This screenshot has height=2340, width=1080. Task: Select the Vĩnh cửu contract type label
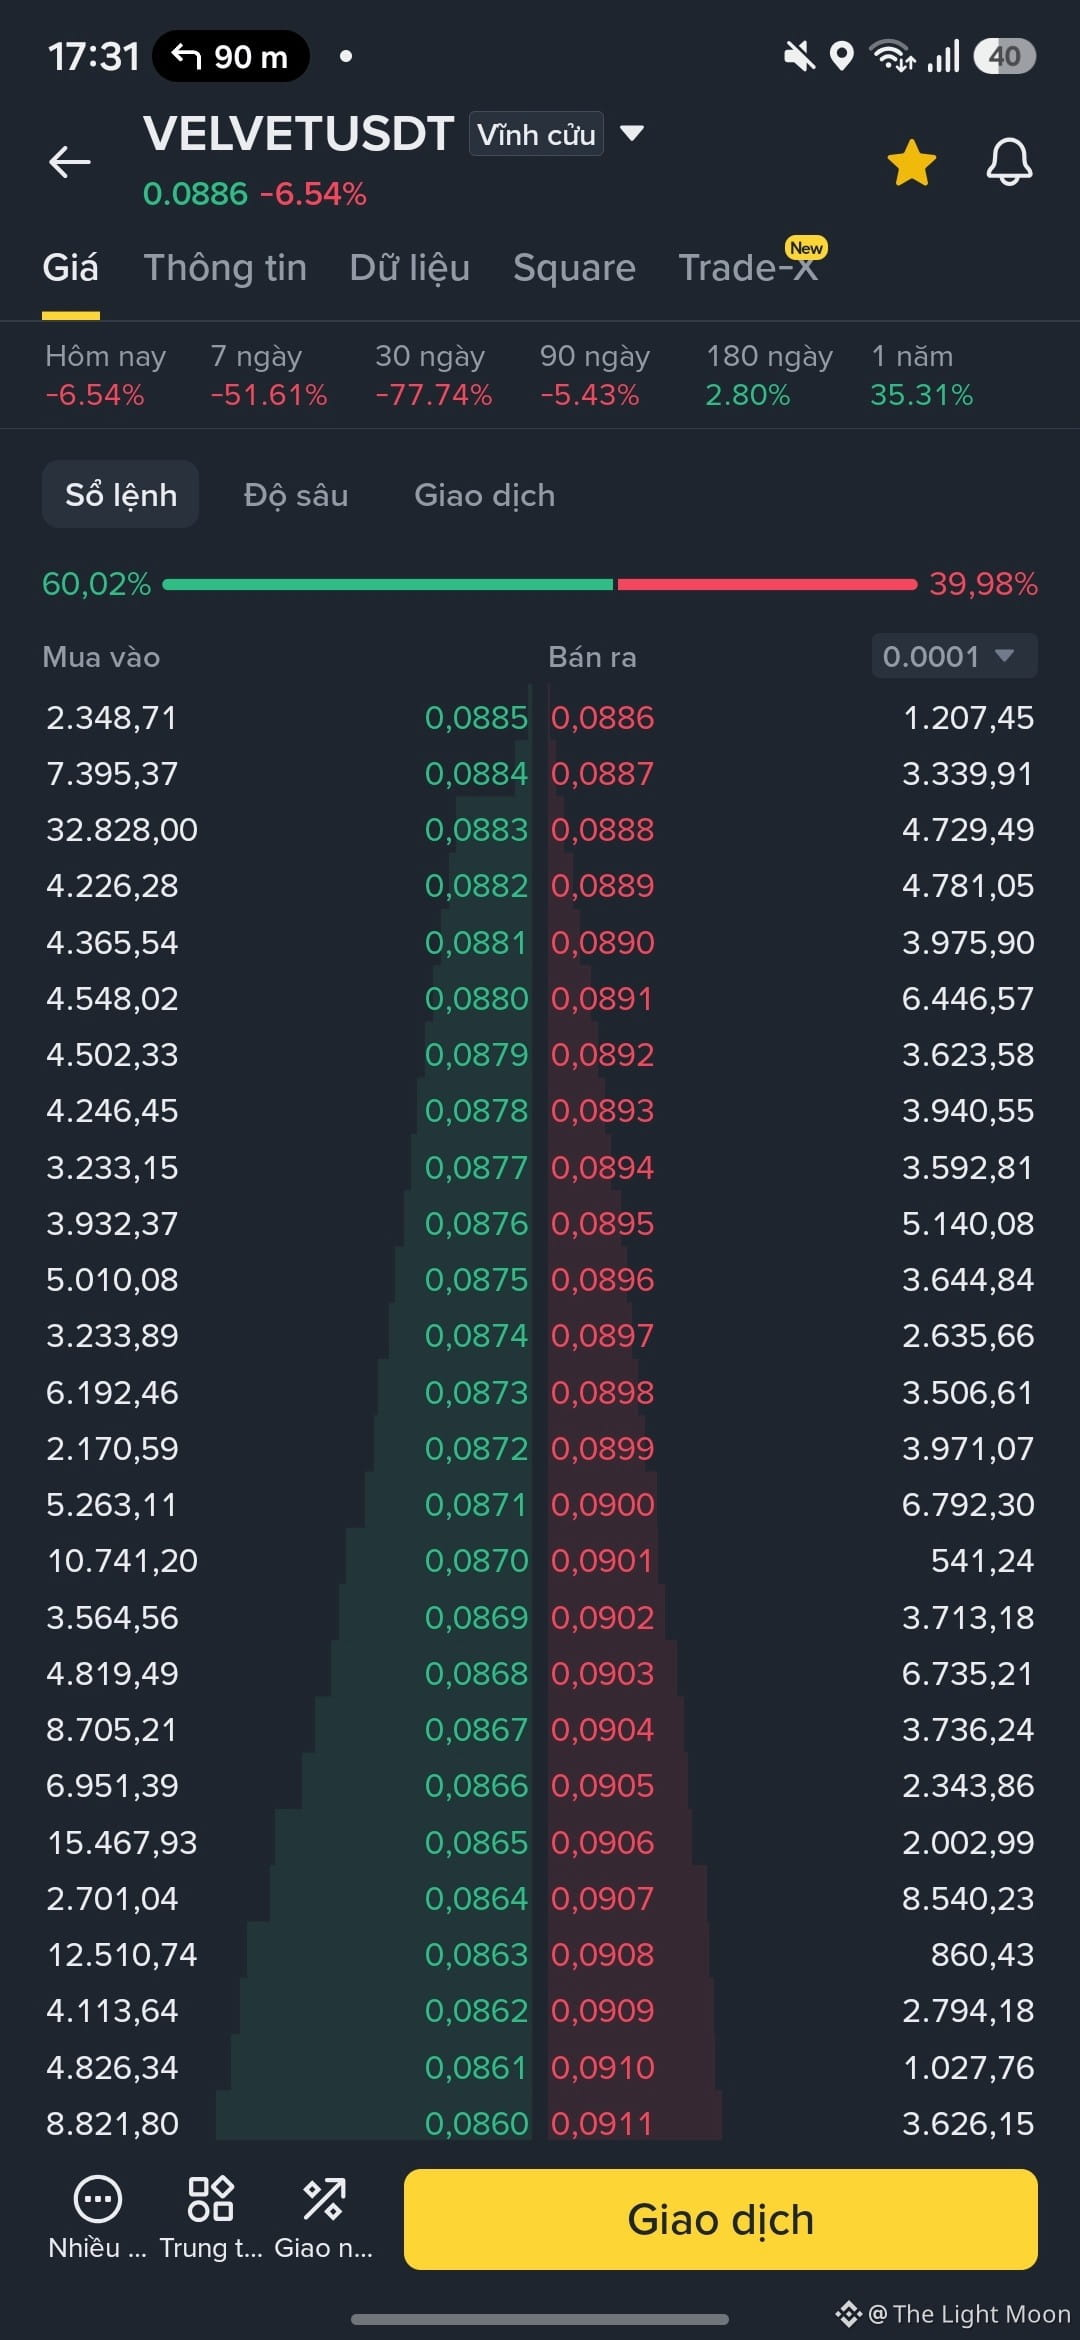[x=536, y=134]
